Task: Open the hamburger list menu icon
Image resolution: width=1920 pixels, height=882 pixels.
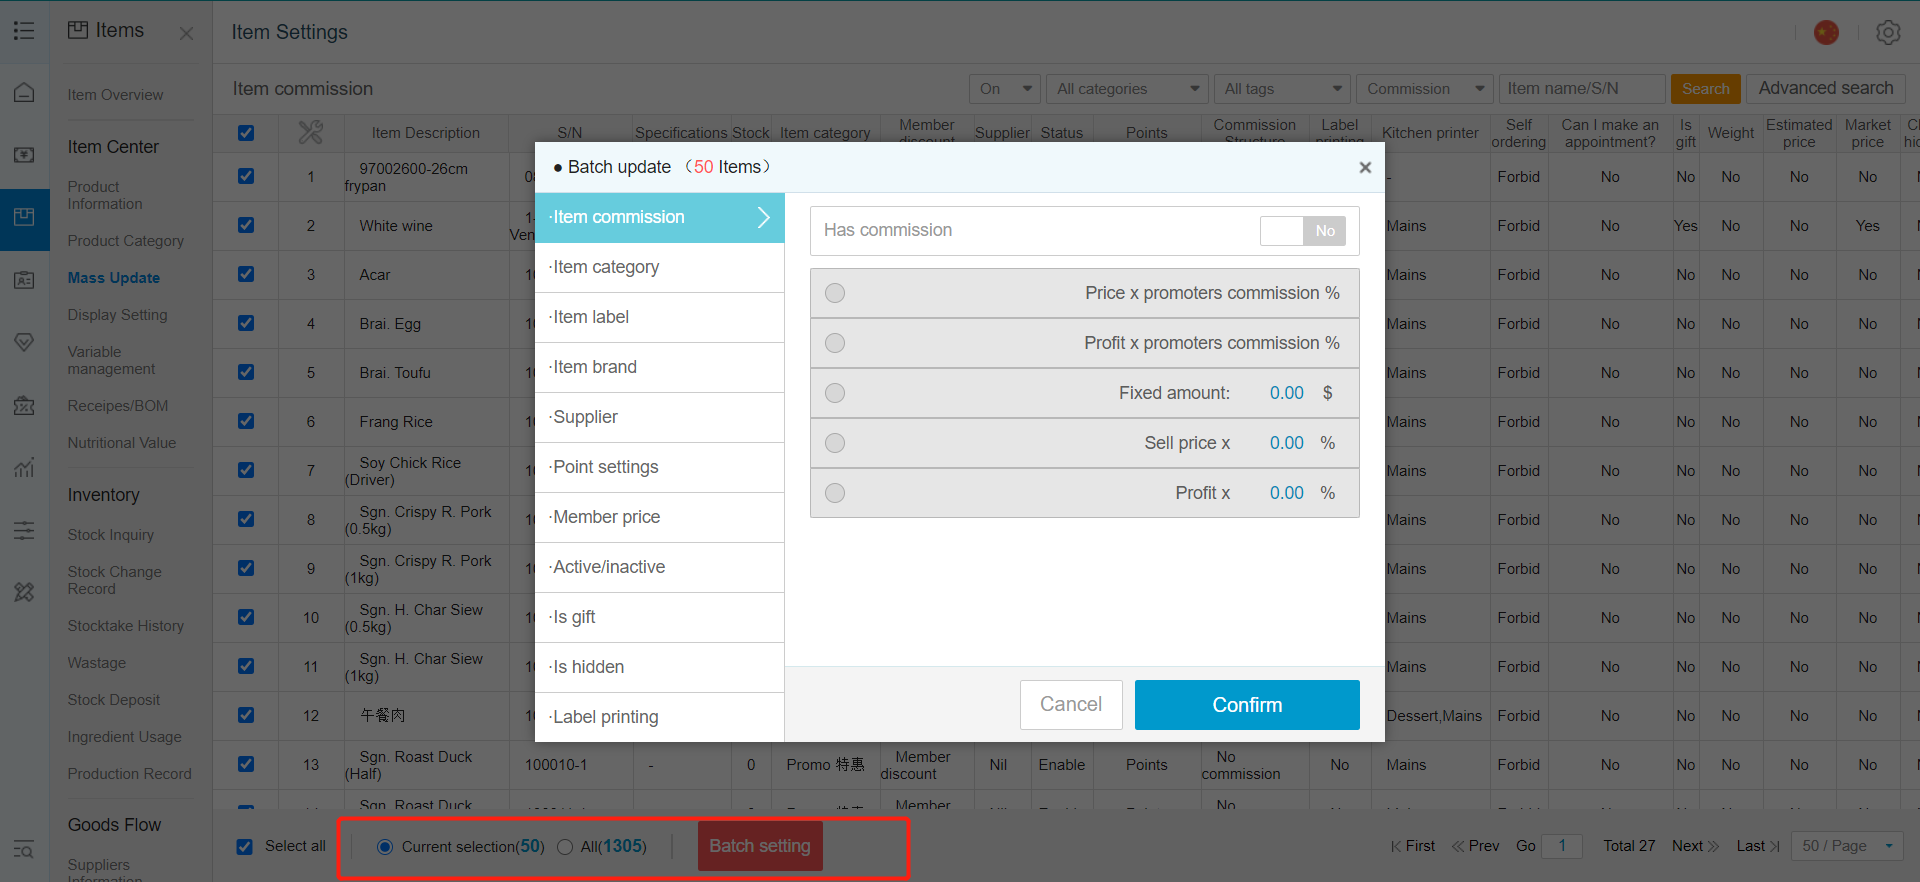Action: (24, 31)
